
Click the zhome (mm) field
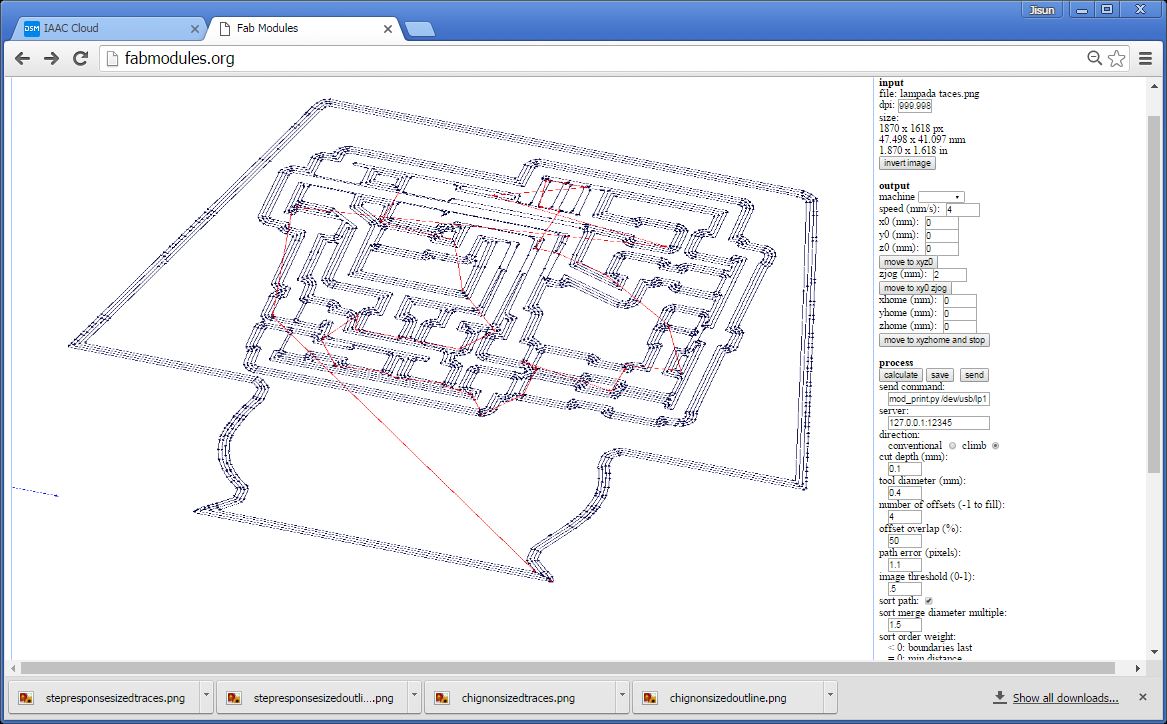coord(959,327)
